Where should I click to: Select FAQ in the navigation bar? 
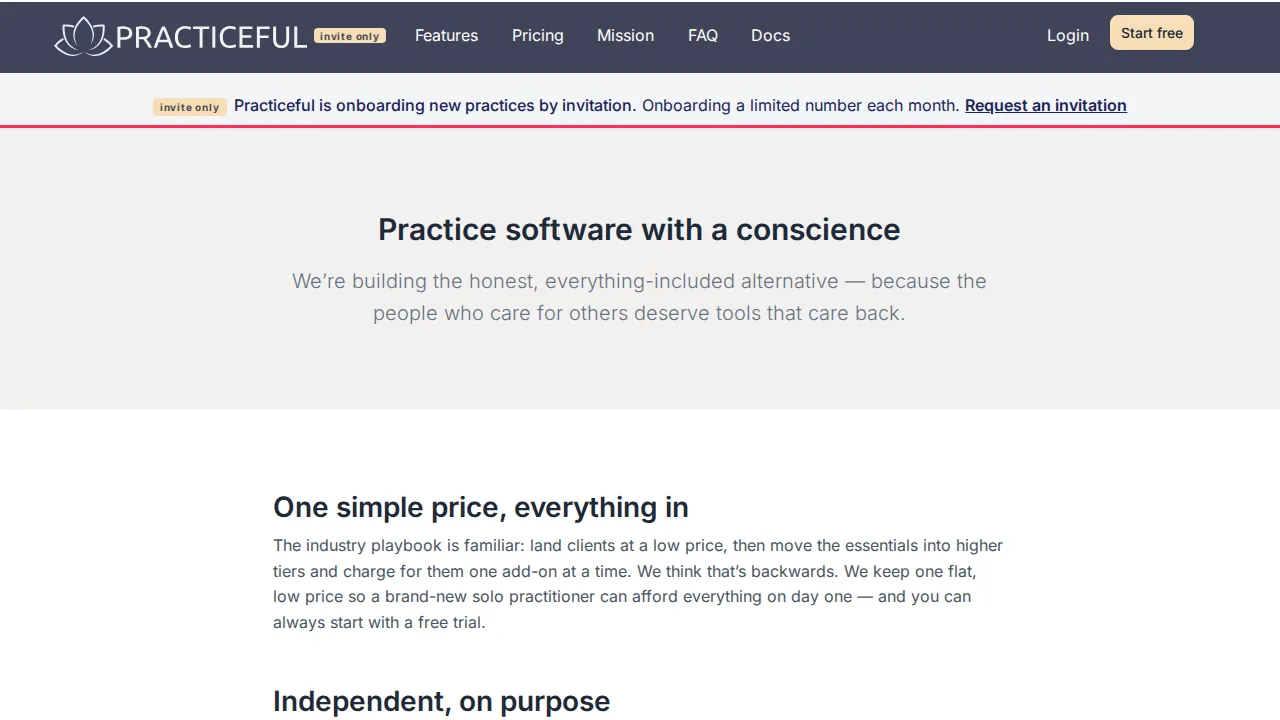(x=703, y=35)
